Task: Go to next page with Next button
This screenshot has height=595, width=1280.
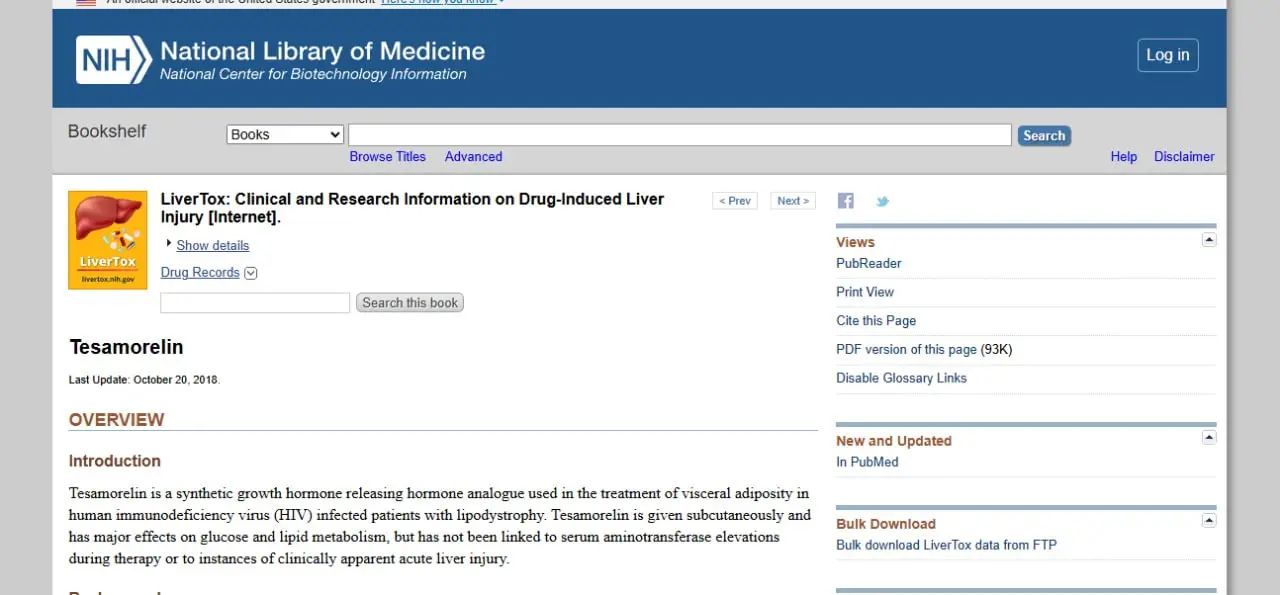Action: [793, 201]
